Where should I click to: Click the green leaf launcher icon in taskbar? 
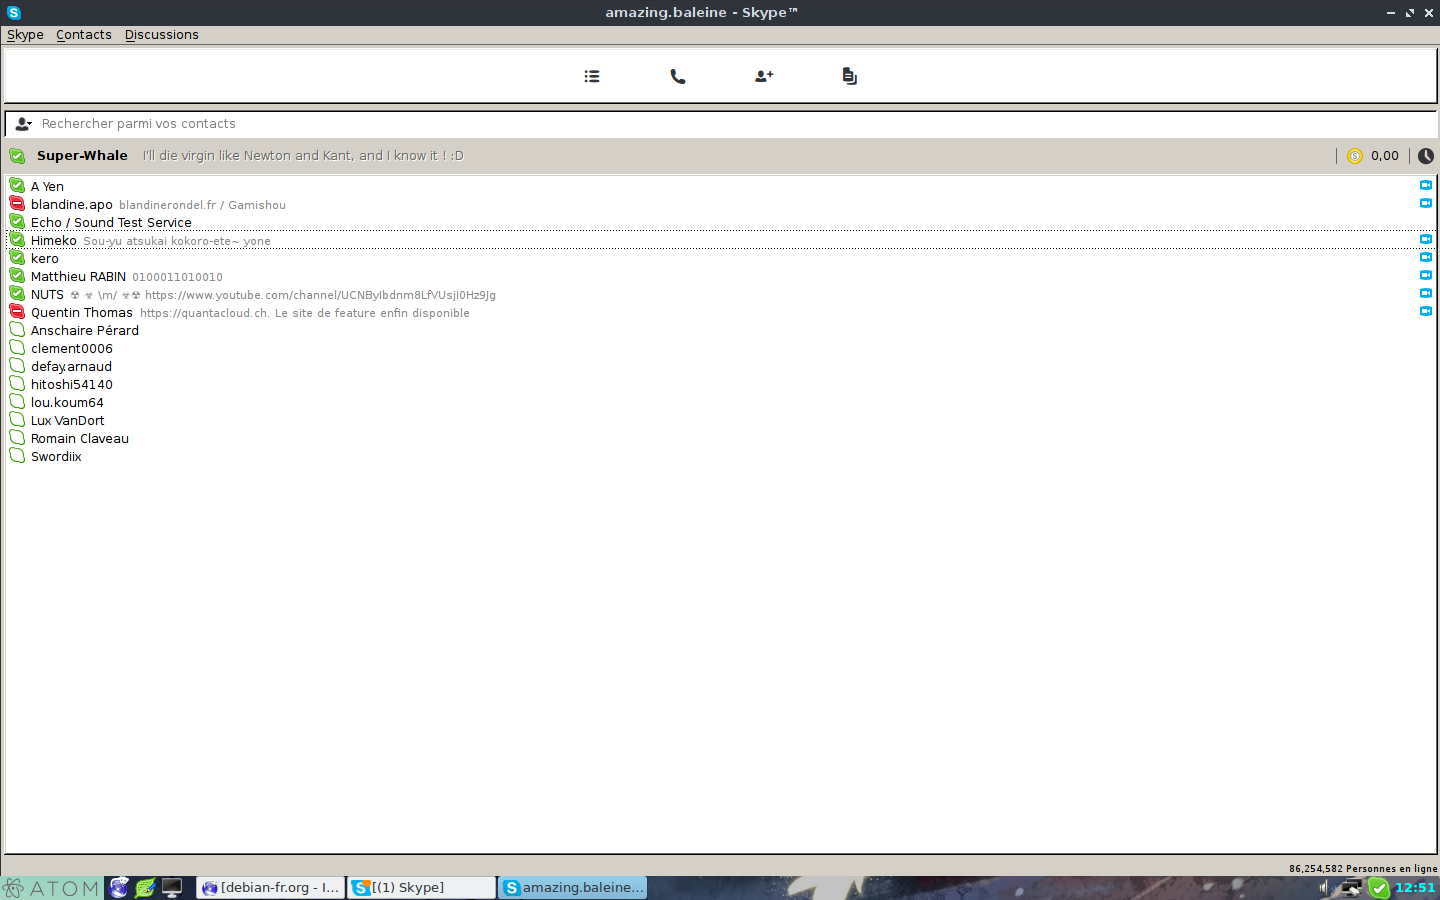[146, 887]
